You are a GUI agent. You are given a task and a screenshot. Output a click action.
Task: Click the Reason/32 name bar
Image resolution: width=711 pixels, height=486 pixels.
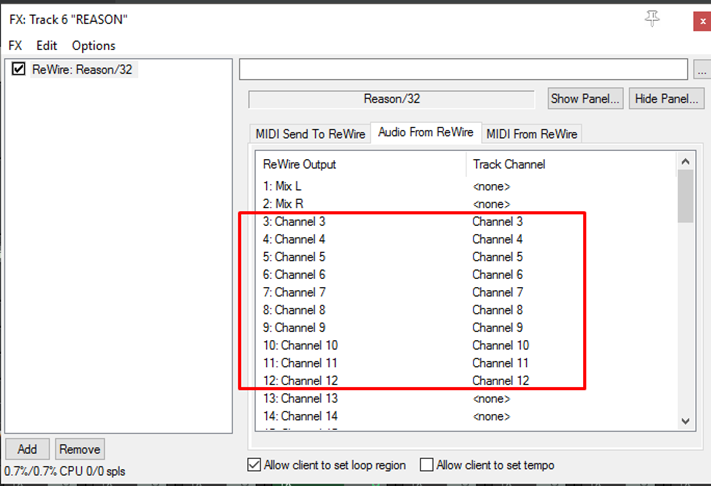[392, 99]
